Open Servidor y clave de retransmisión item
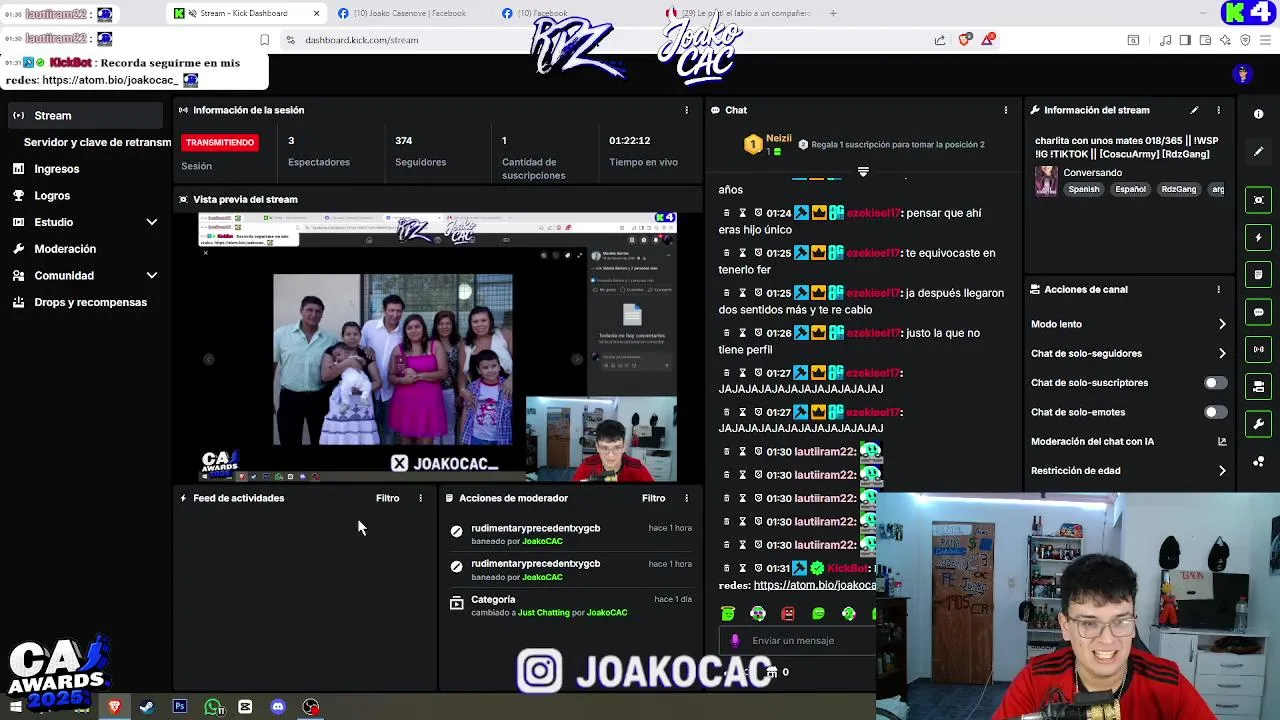Viewport: 1280px width, 720px height. click(97, 142)
